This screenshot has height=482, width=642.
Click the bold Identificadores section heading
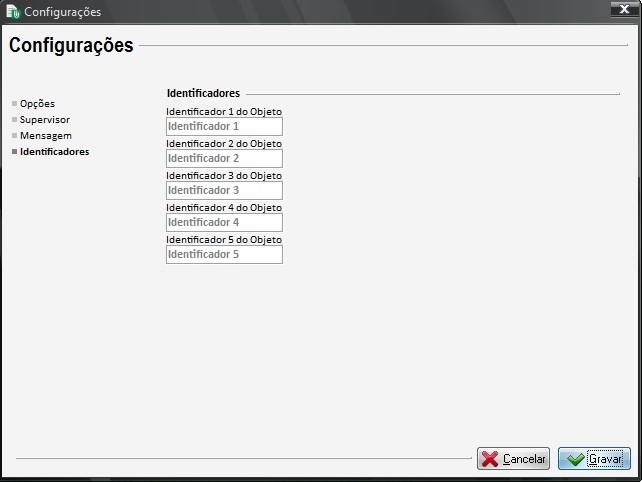pos(203,93)
